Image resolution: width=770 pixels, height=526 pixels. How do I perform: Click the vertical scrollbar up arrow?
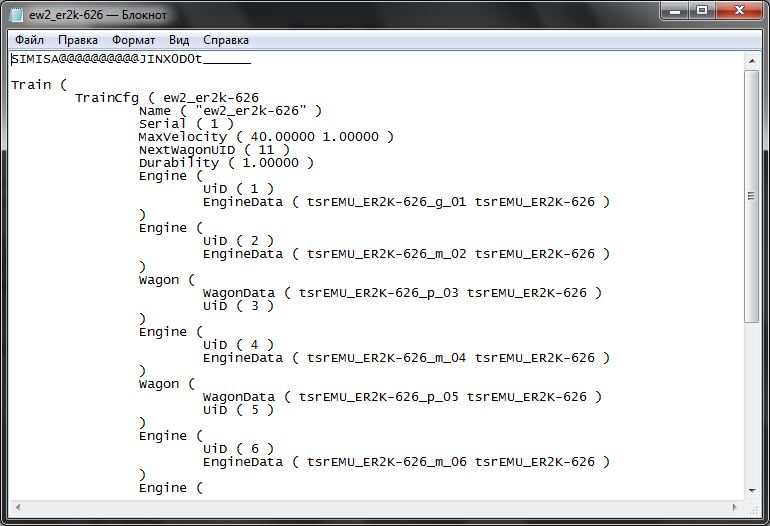click(x=752, y=61)
